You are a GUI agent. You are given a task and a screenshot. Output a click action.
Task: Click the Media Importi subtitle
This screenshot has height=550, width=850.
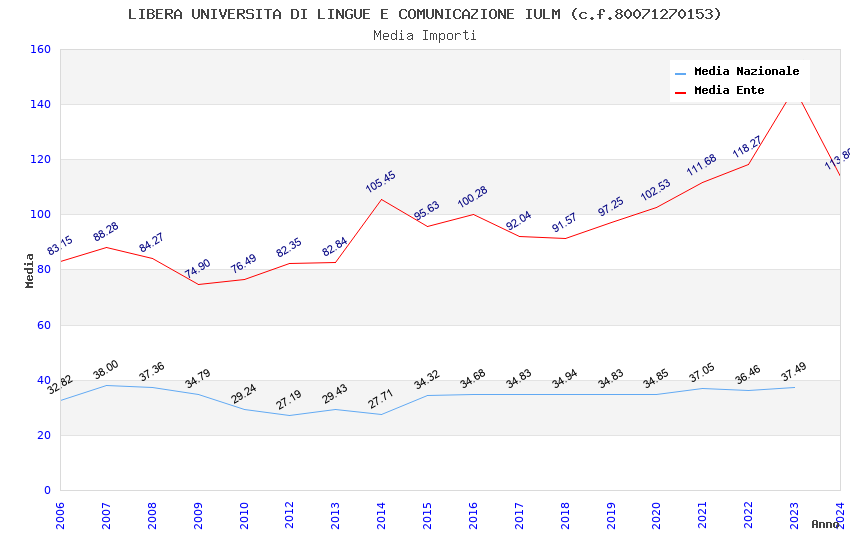pos(424,36)
